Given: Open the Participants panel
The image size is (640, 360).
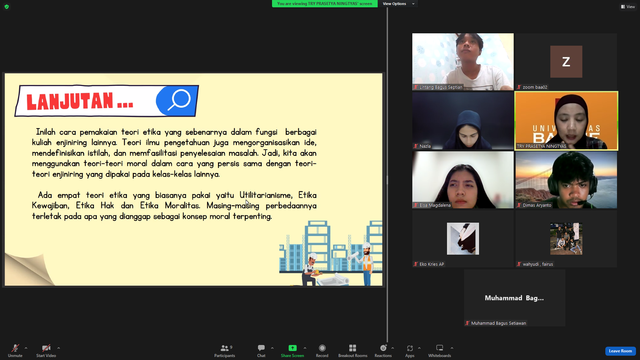Looking at the screenshot, I should pyautogui.click(x=224, y=350).
